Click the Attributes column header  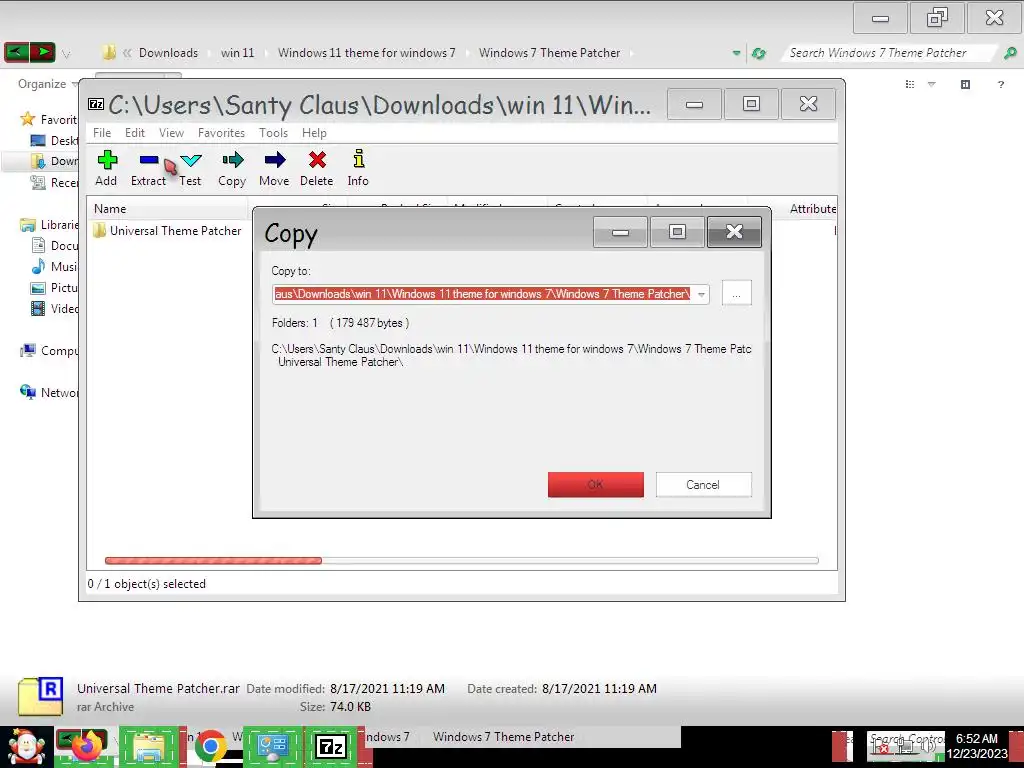812,209
